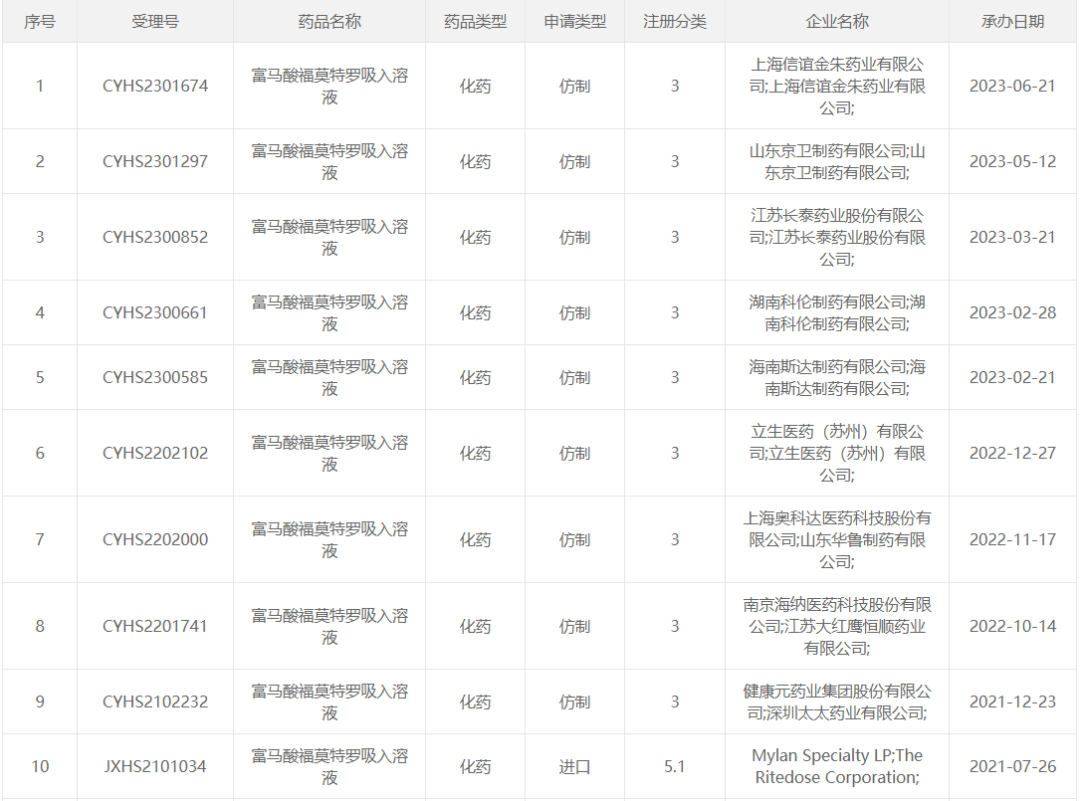Click 仿制 in the CYHS2301297 row
The height and width of the screenshot is (801, 1080).
574,161
